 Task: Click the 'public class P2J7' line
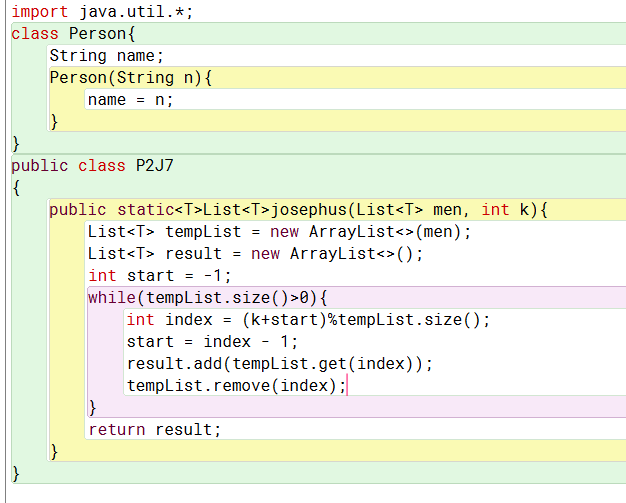coord(92,165)
